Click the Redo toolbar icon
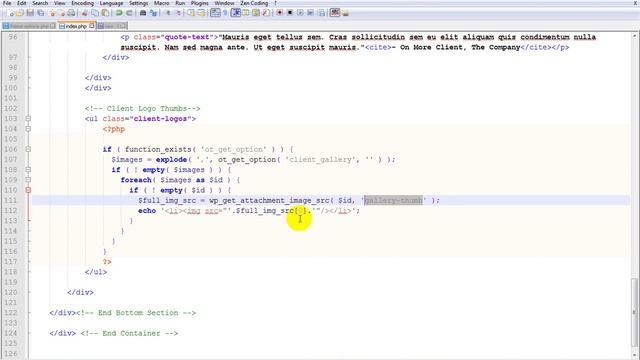The image size is (640, 360). click(129, 13)
